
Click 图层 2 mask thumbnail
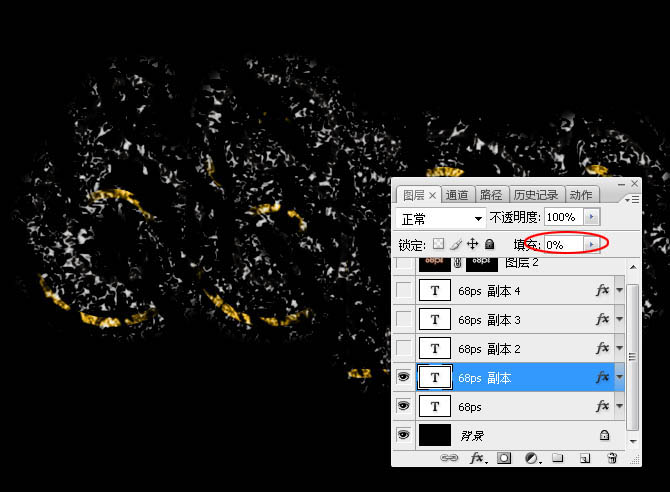tap(482, 264)
